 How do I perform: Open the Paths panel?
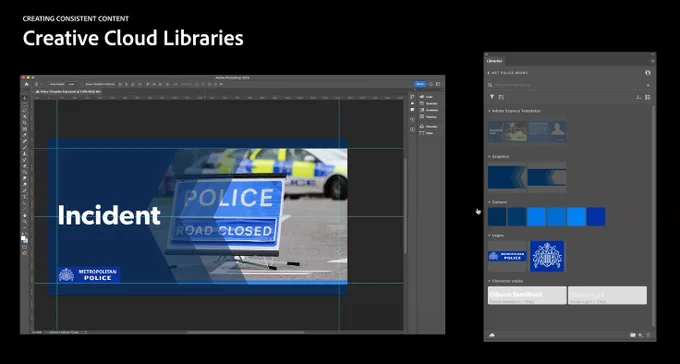tap(427, 133)
